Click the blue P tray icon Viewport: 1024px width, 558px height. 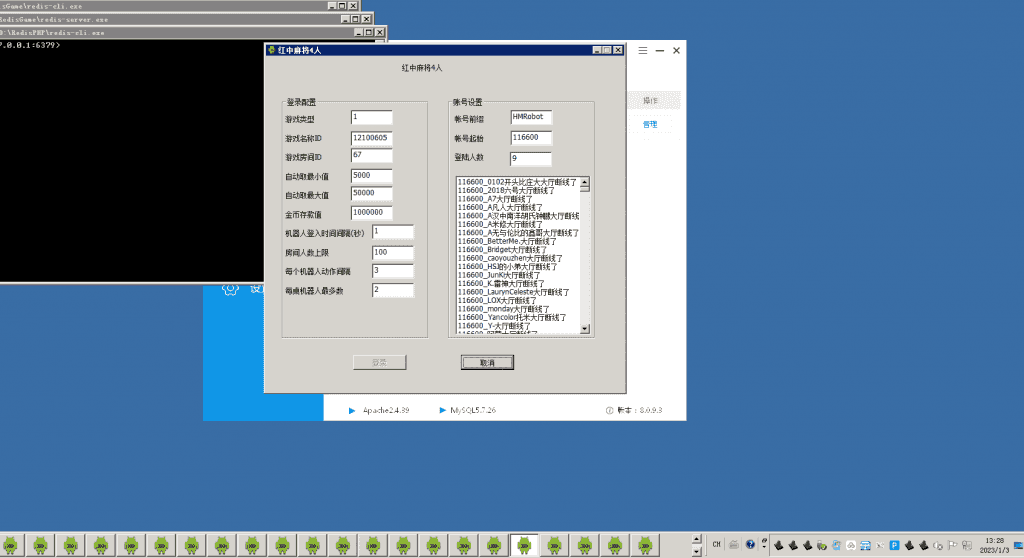[894, 545]
